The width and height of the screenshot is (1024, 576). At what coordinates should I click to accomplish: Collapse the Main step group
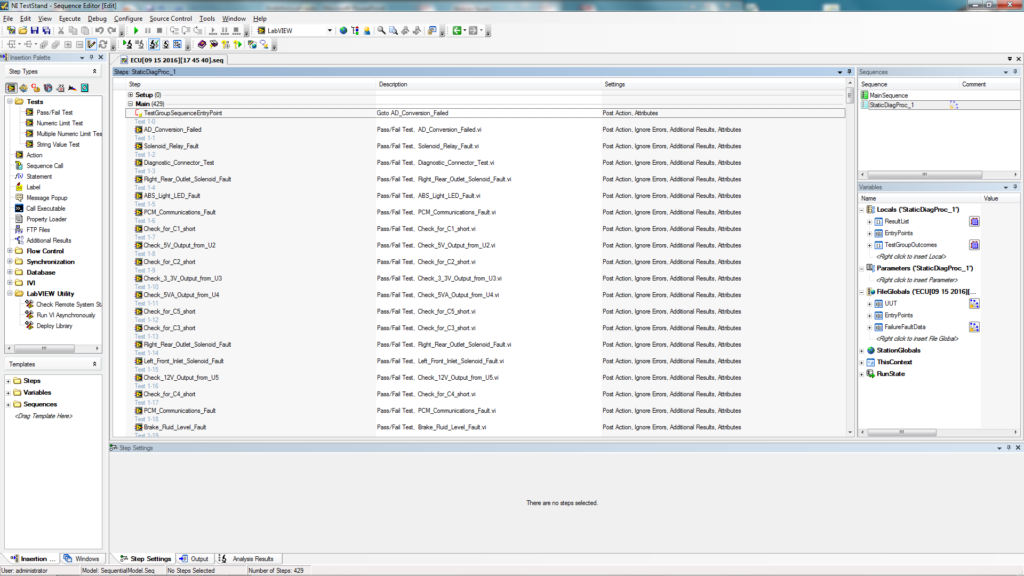point(130,104)
